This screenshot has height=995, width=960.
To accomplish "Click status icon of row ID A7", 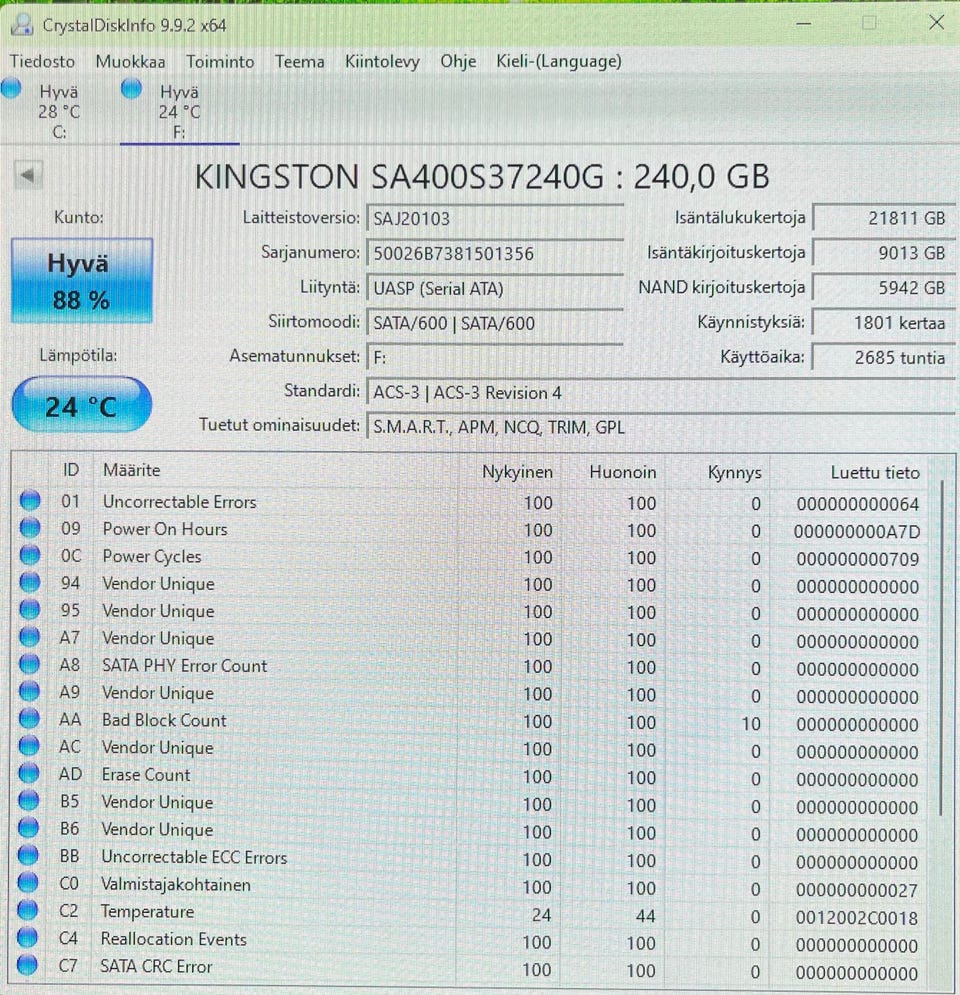I will coord(29,637).
